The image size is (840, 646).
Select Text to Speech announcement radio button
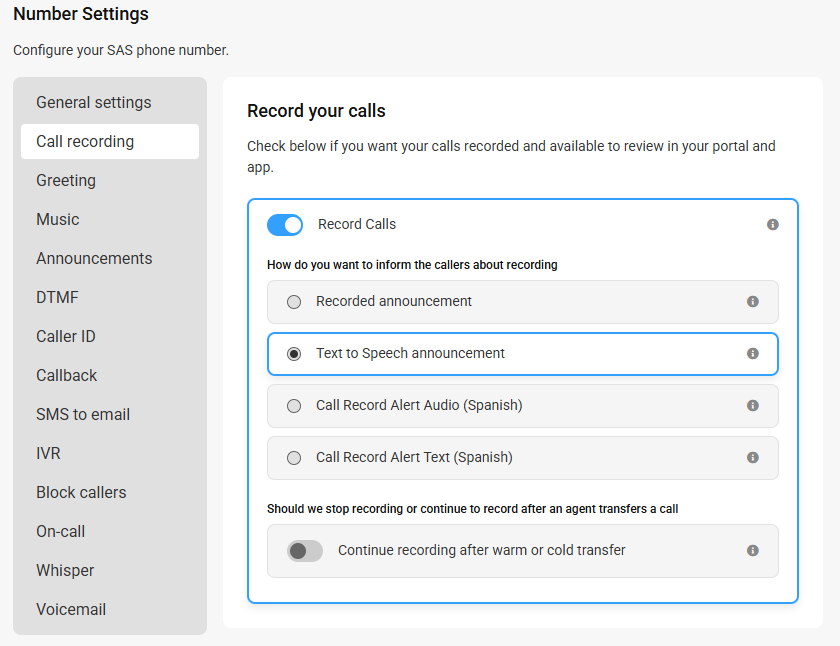[x=294, y=354]
